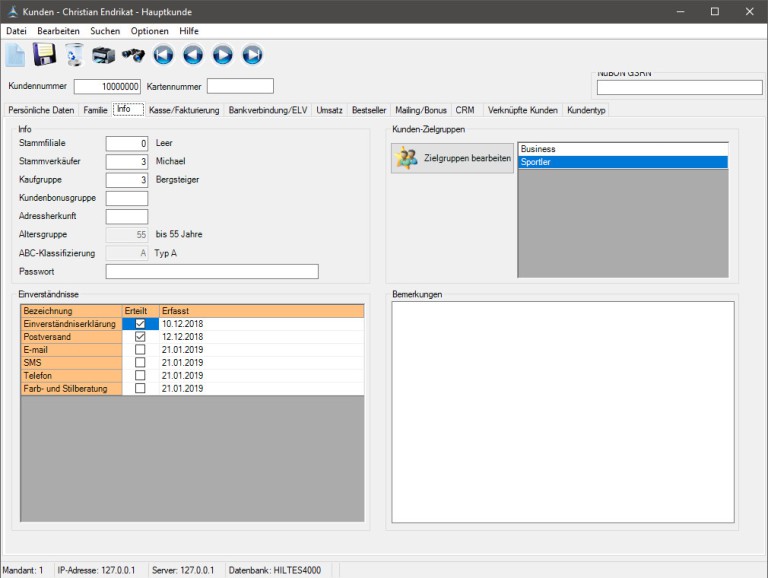The width and height of the screenshot is (768, 578).
Task: Click the recycle bin delete icon
Action: click(74, 55)
